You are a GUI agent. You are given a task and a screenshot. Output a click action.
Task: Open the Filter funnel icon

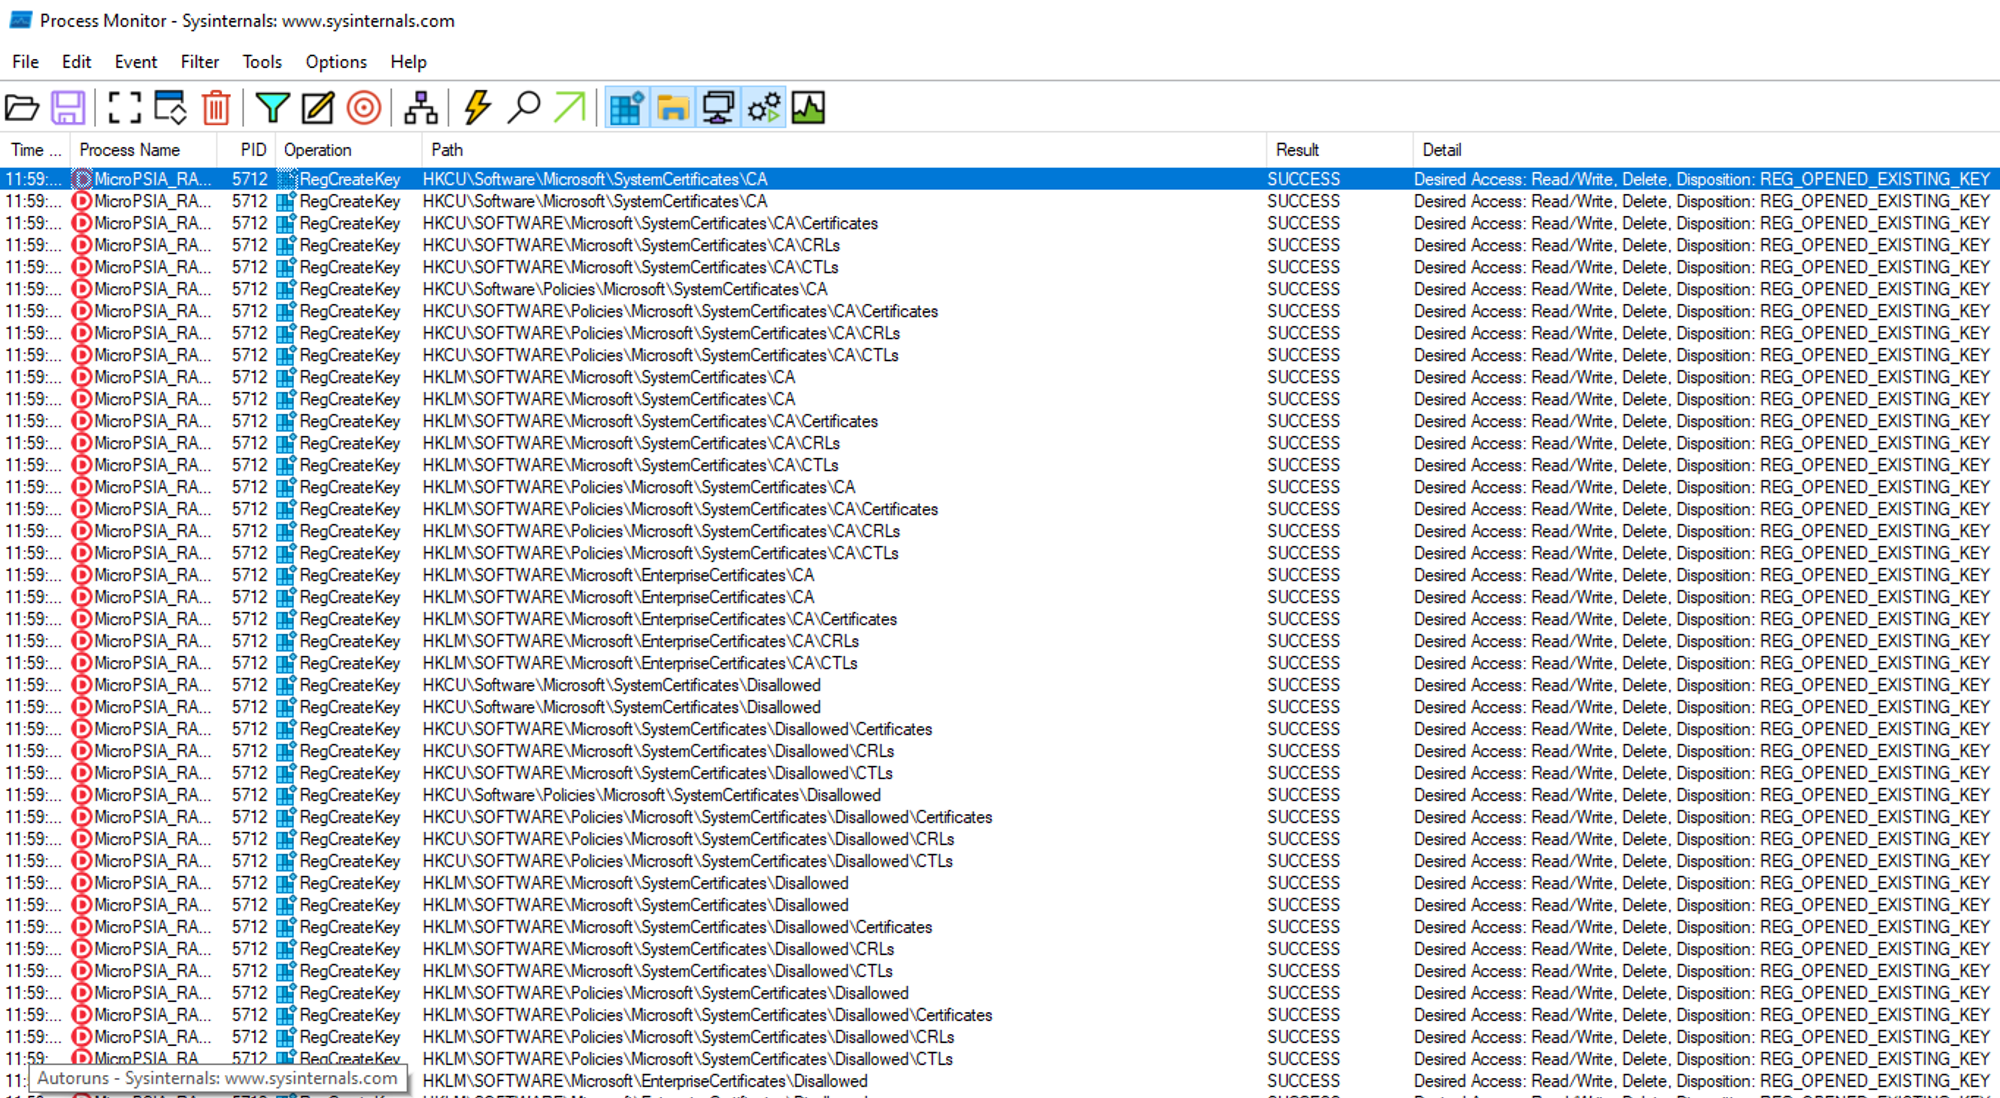[x=272, y=108]
